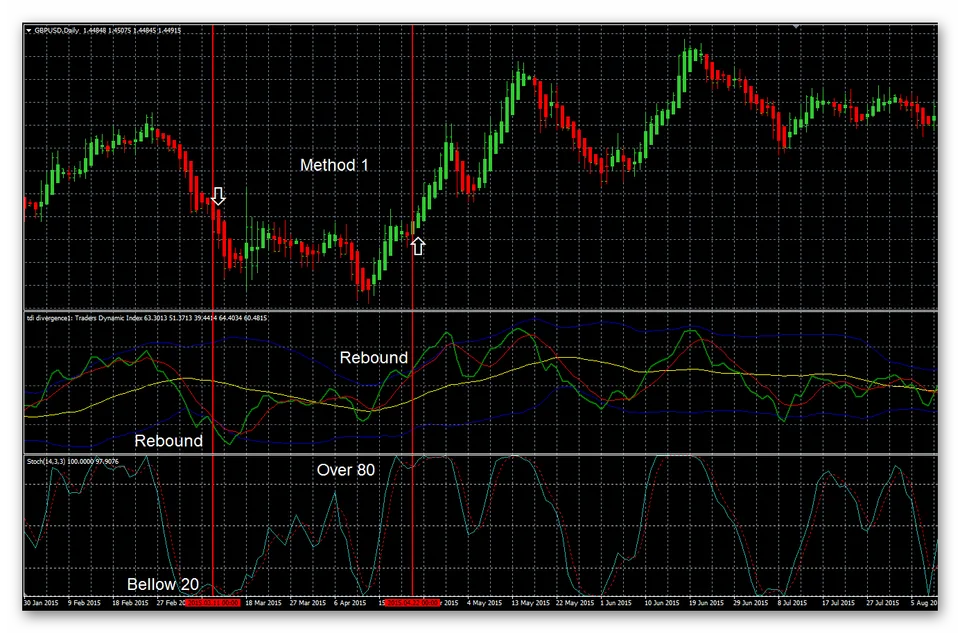Viewport: 960px width, 633px height.
Task: Click the "29 Jun 2015" date label
Action: (x=751, y=603)
